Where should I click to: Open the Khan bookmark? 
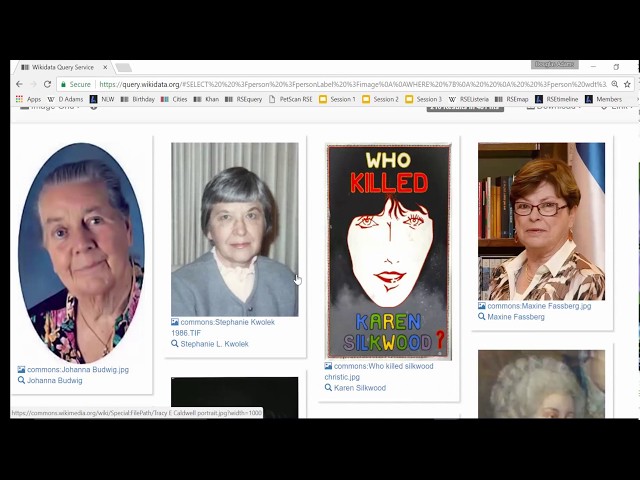coord(207,99)
